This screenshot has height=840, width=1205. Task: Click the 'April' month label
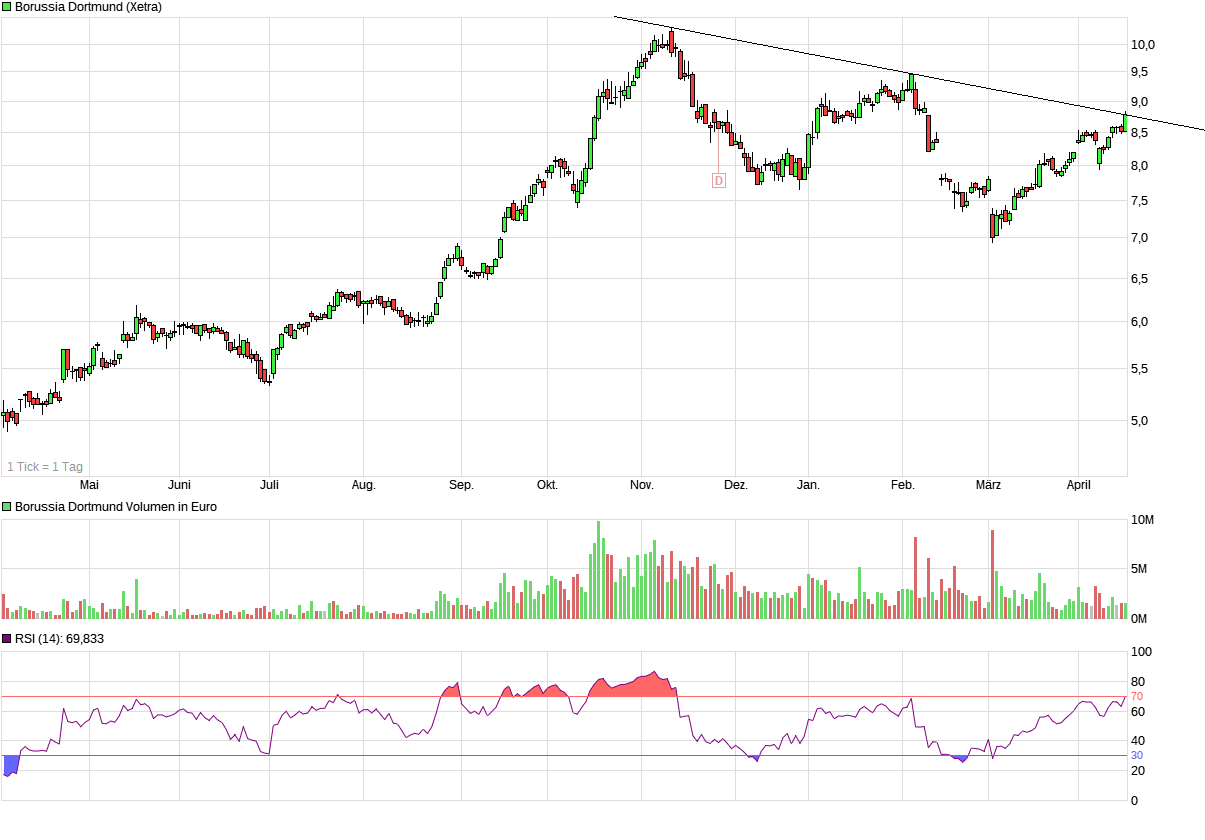click(x=1078, y=485)
